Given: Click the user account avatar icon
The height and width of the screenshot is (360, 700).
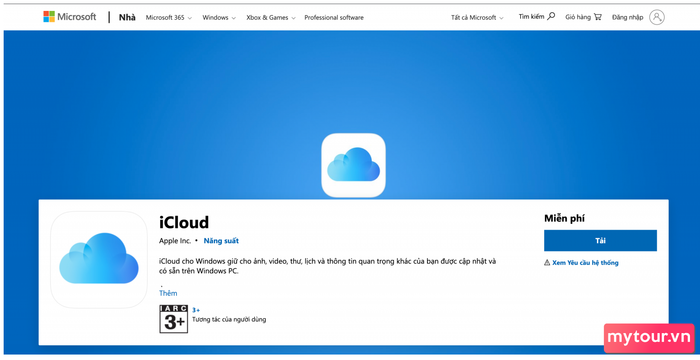Looking at the screenshot, I should 657,17.
